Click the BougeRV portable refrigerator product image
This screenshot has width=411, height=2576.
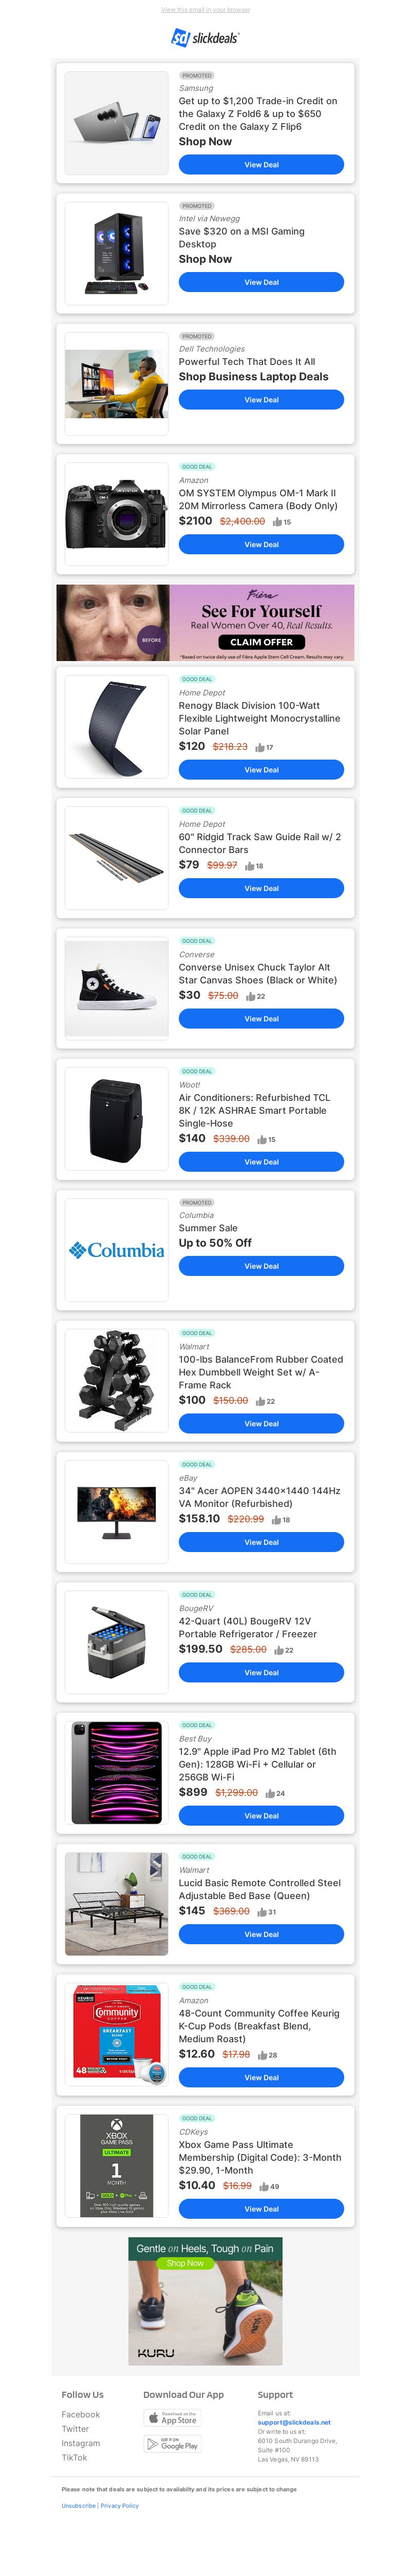point(116,1641)
